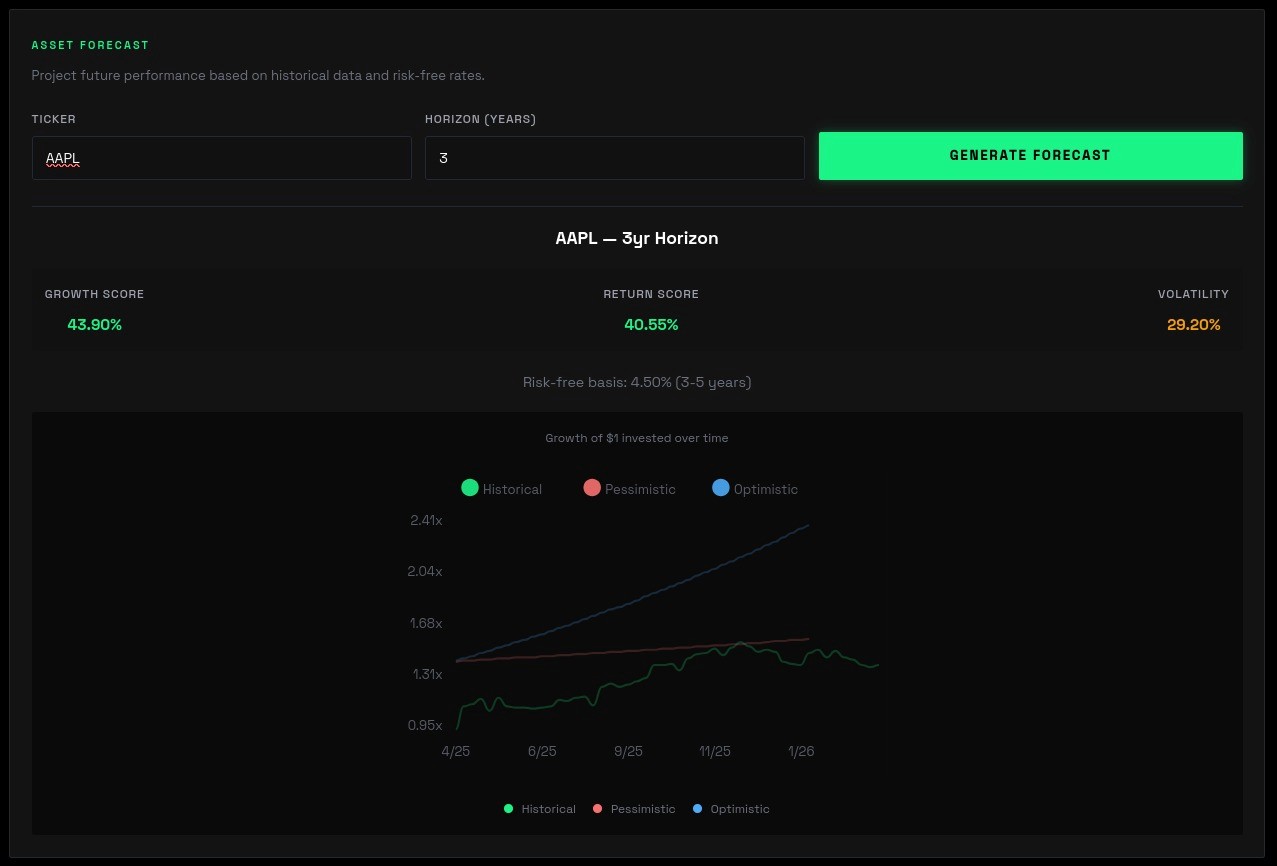Image resolution: width=1277 pixels, height=866 pixels.
Task: Toggle the Pessimistic series in top legend
Action: (x=630, y=489)
